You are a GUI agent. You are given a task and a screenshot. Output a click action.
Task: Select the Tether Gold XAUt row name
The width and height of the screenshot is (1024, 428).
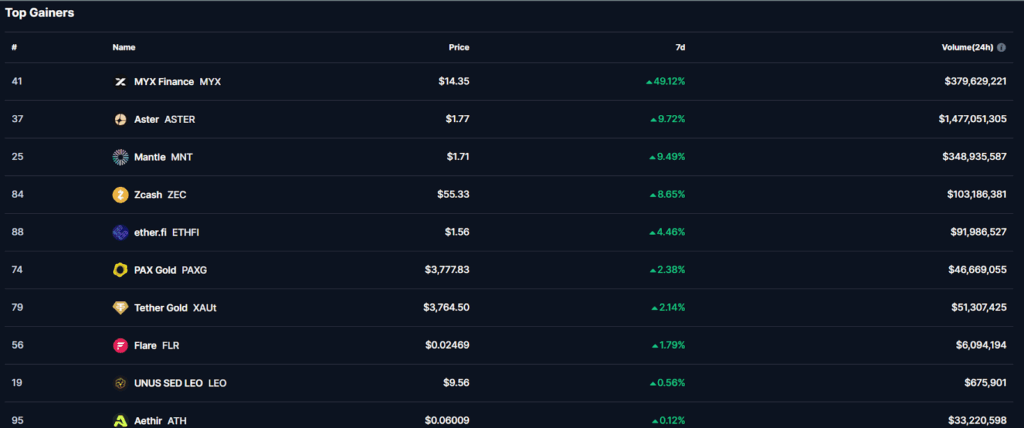pyautogui.click(x=175, y=308)
